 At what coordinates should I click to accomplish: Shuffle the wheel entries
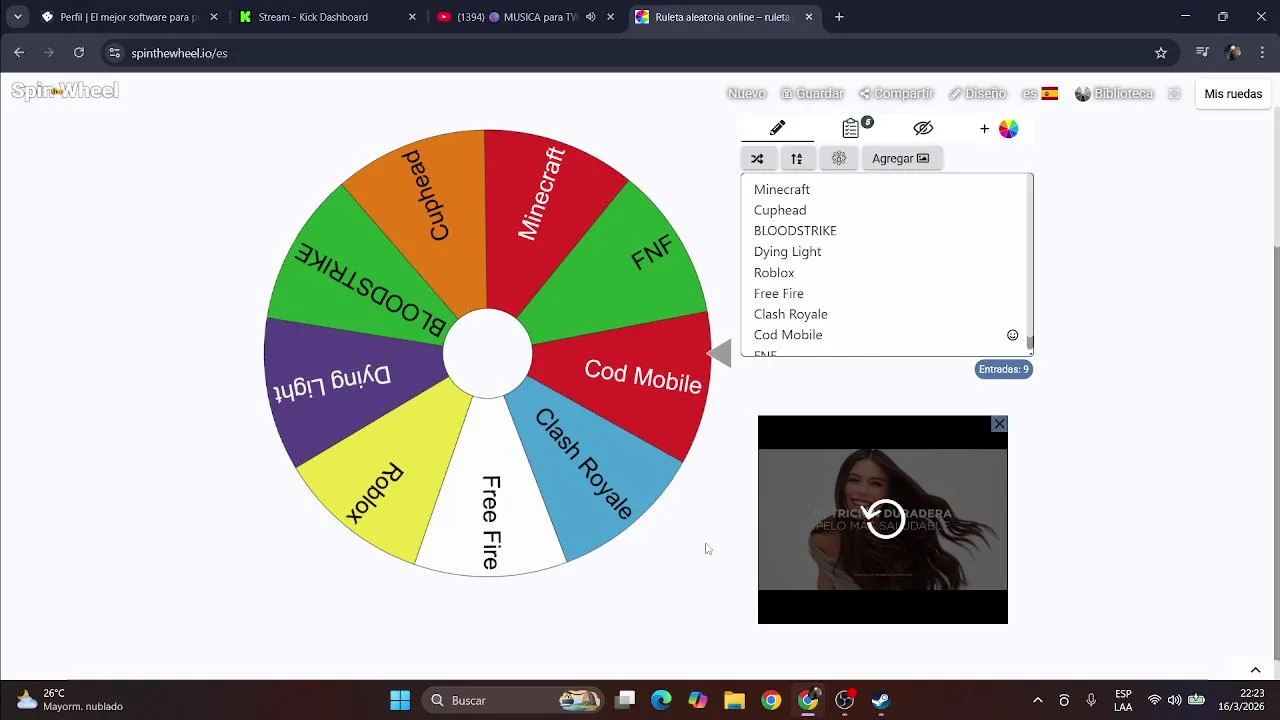757,158
